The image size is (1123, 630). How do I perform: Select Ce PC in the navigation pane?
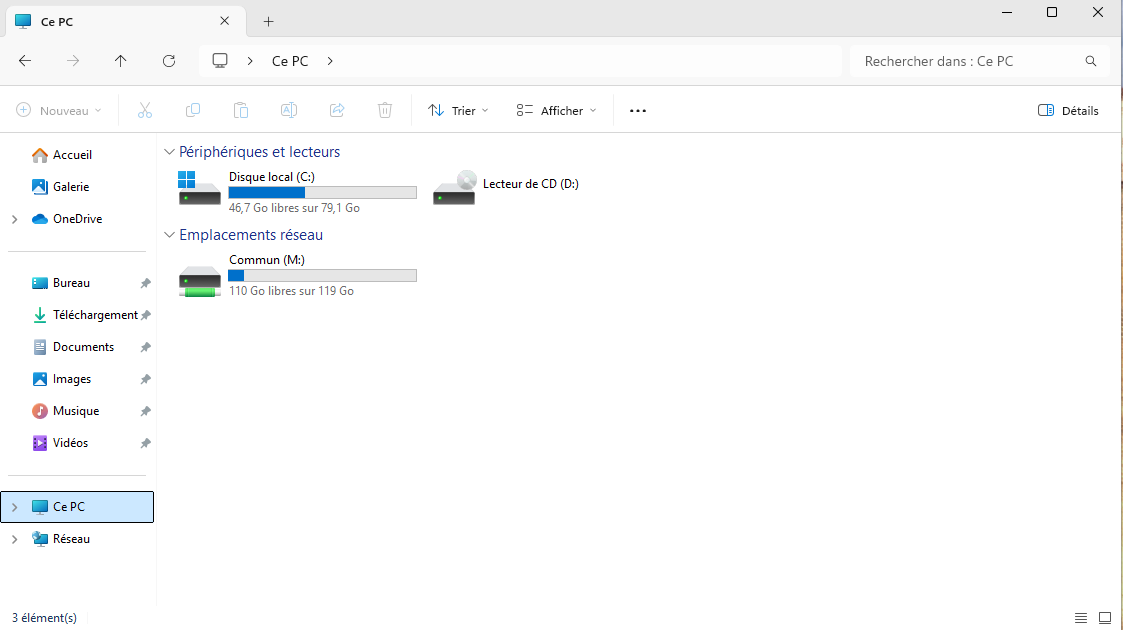(77, 507)
